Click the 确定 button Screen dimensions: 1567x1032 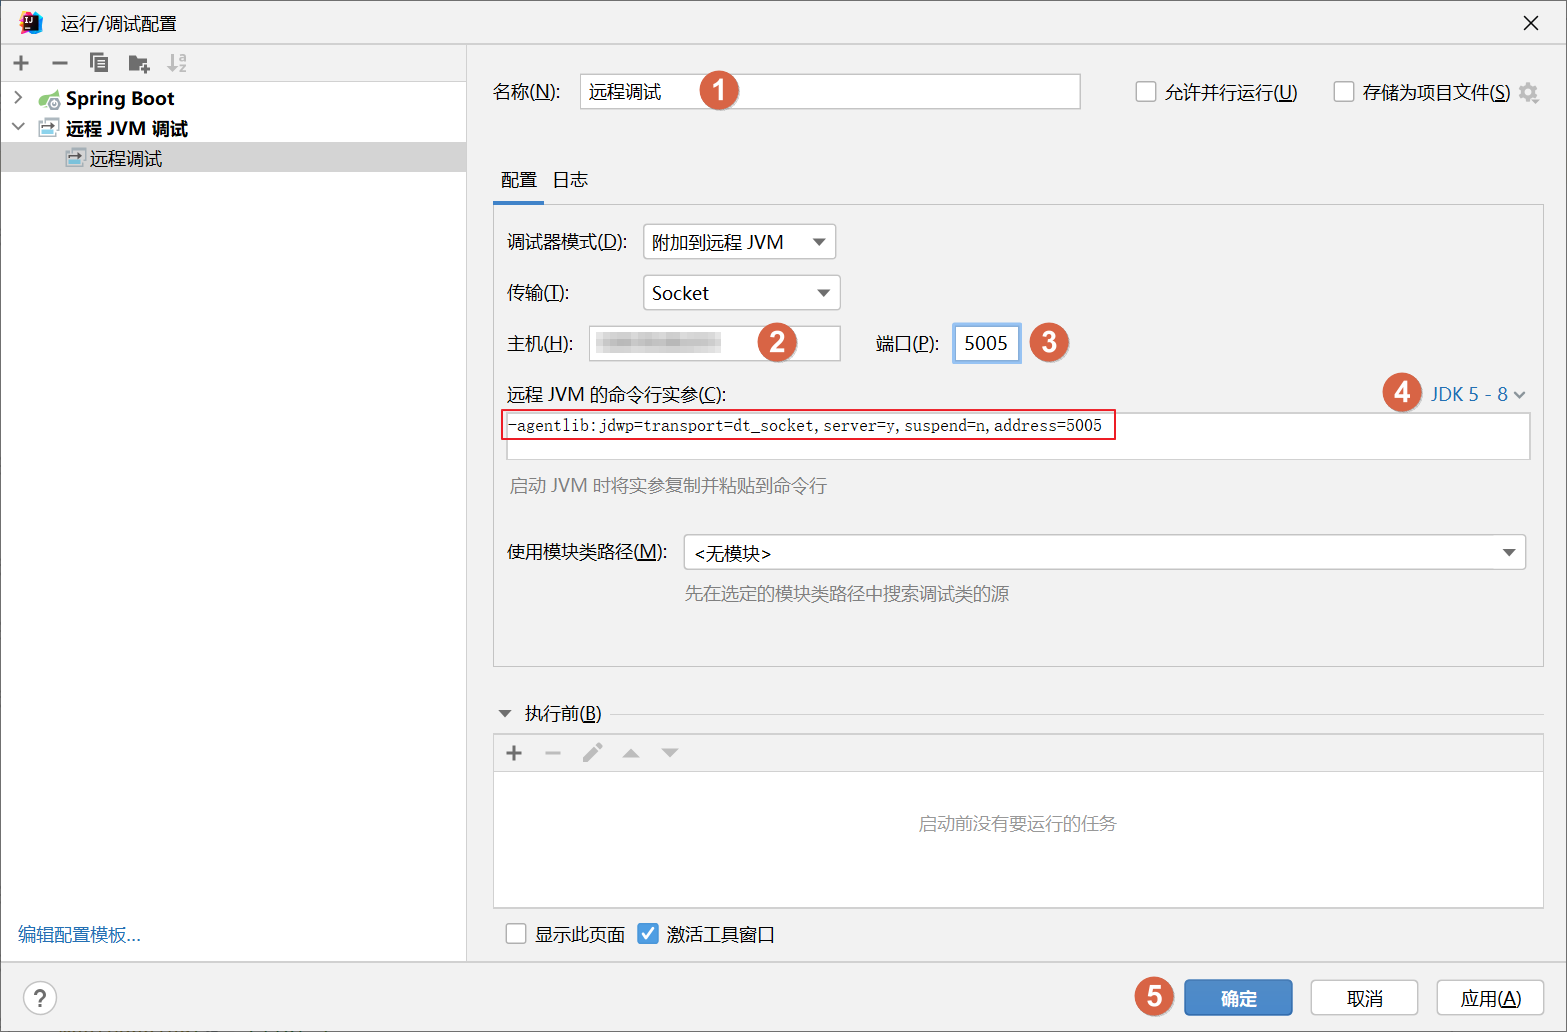[1238, 998]
